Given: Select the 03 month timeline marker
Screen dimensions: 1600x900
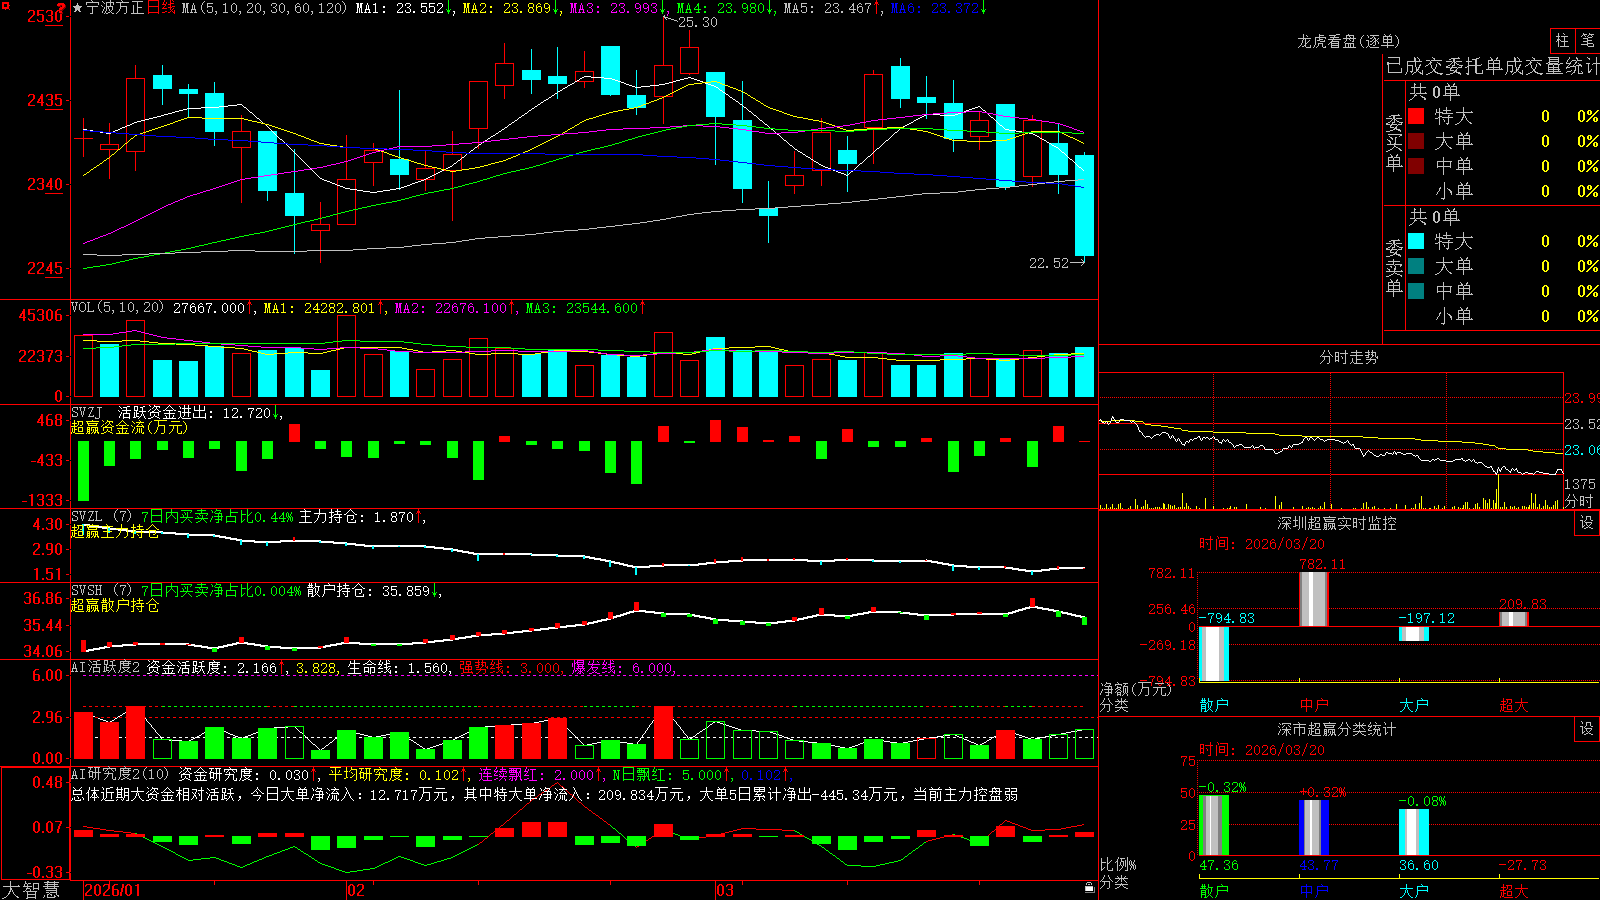Looking at the screenshot, I should pyautogui.click(x=725, y=890).
